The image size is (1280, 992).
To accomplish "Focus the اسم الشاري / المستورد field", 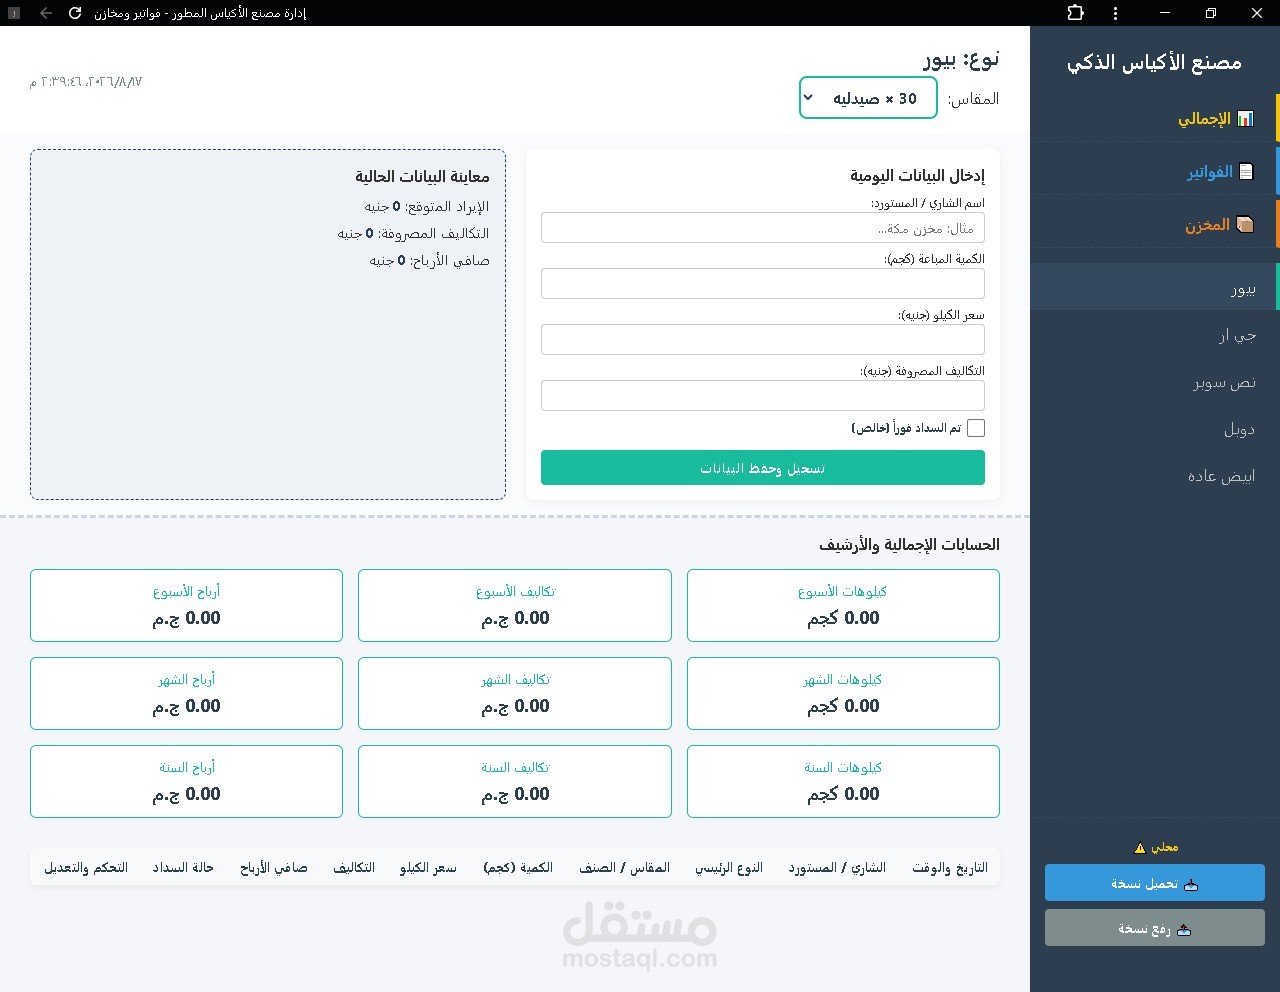I will pyautogui.click(x=763, y=228).
